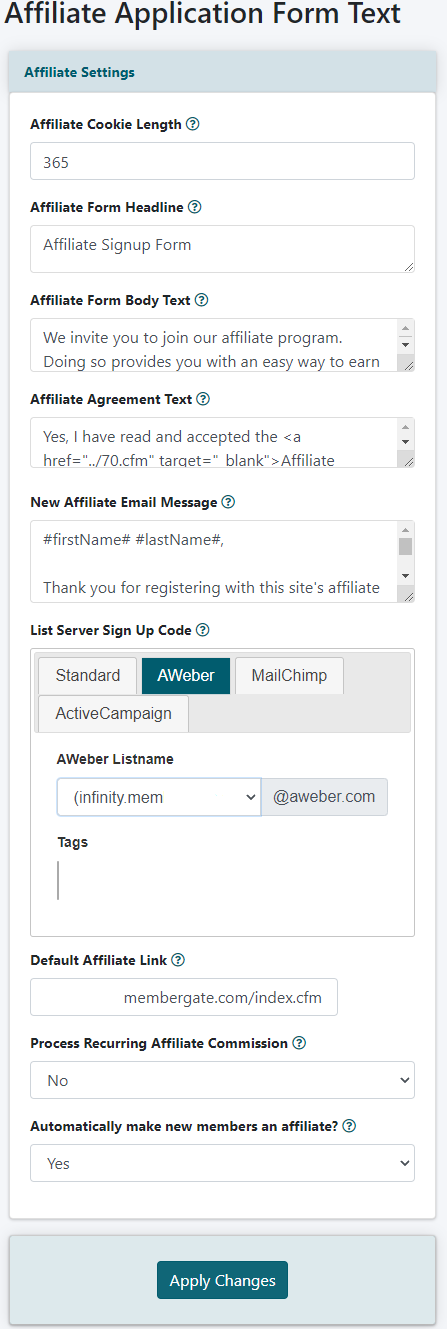Open help icon beside Affiliate Cookie Length
Viewport: 447px width, 1329px height.
(x=193, y=125)
